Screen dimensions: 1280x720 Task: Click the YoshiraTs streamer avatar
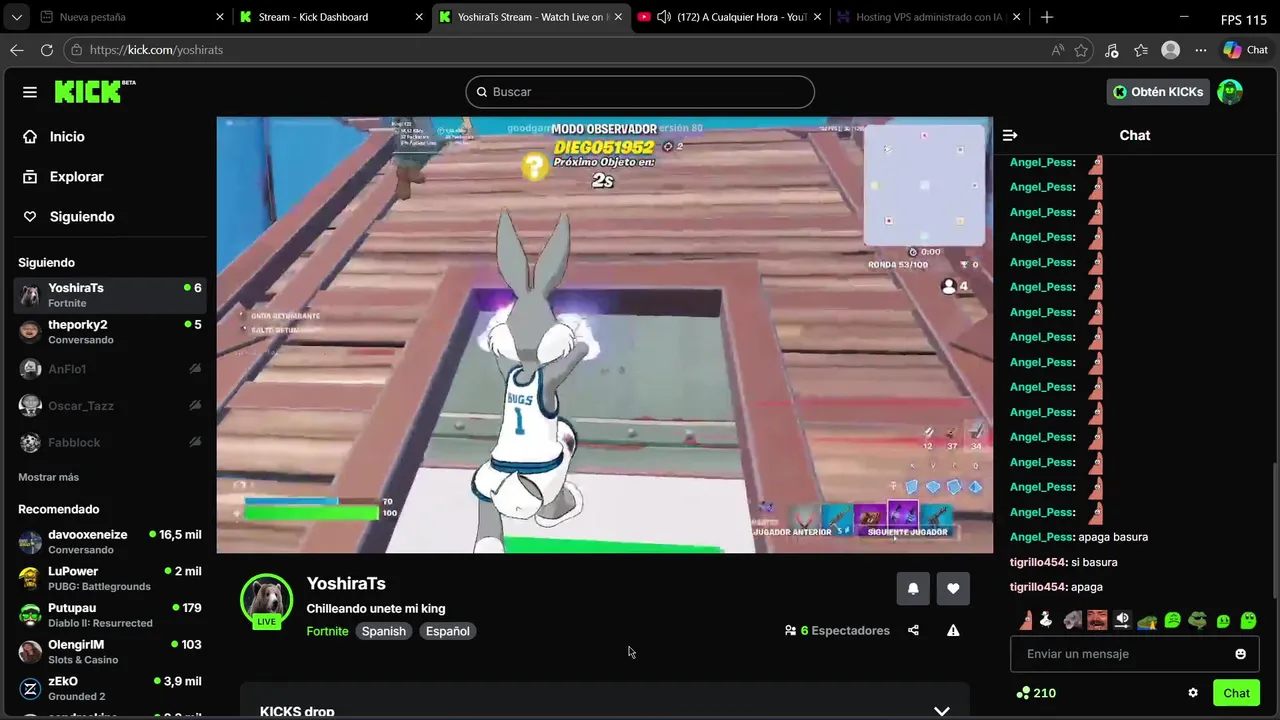tap(266, 600)
